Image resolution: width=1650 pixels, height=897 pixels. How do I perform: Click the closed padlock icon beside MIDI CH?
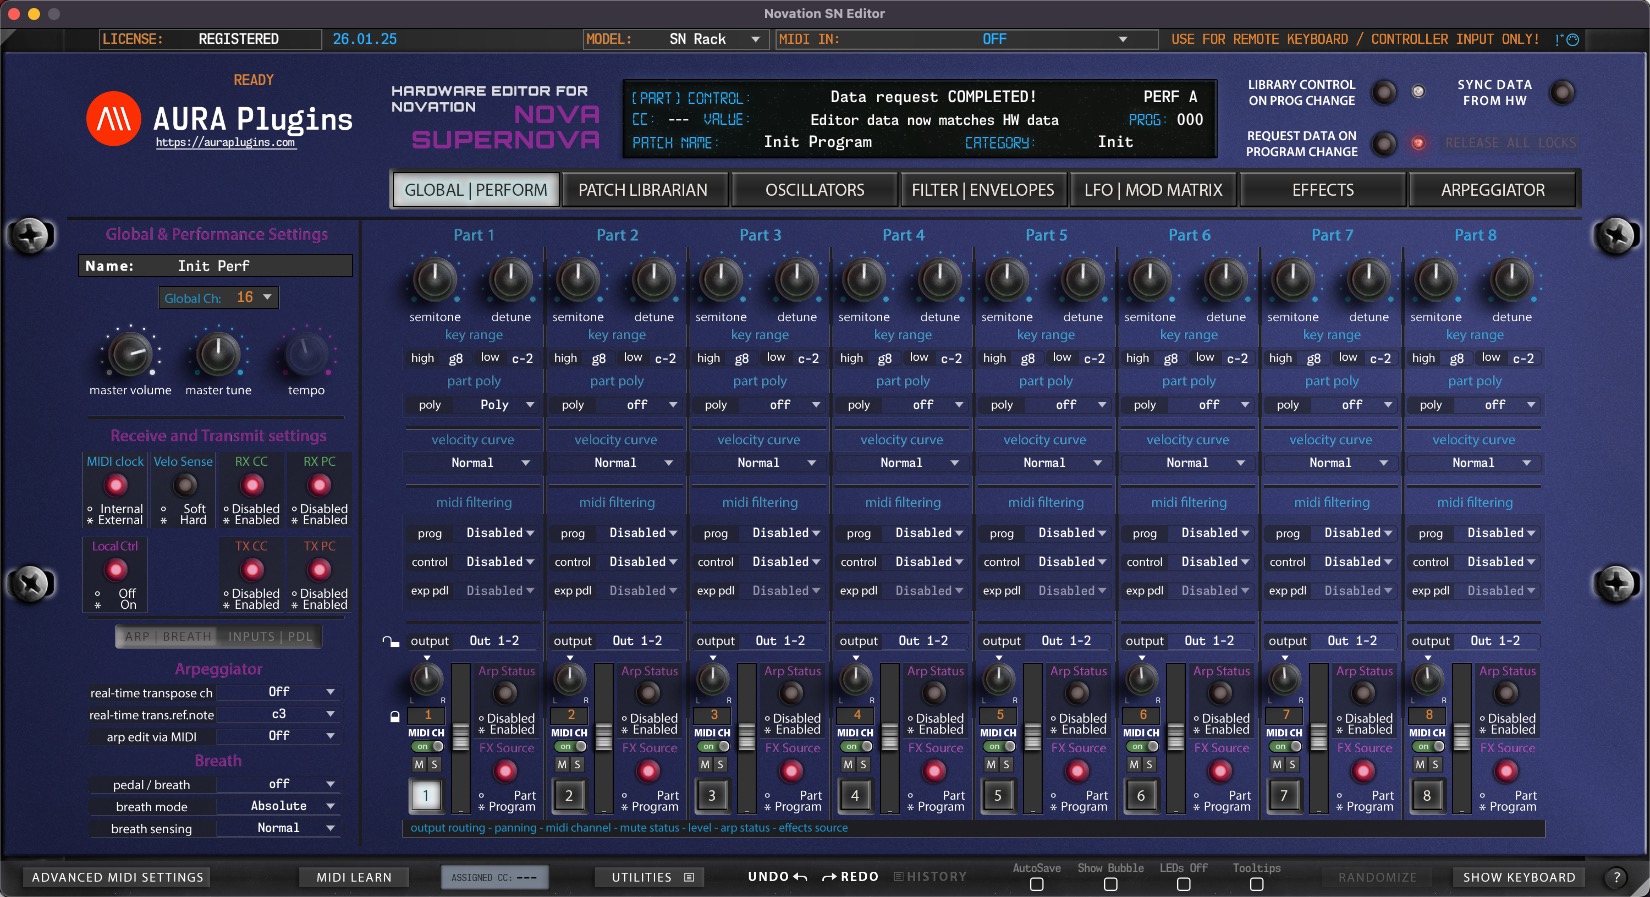pyautogui.click(x=395, y=716)
